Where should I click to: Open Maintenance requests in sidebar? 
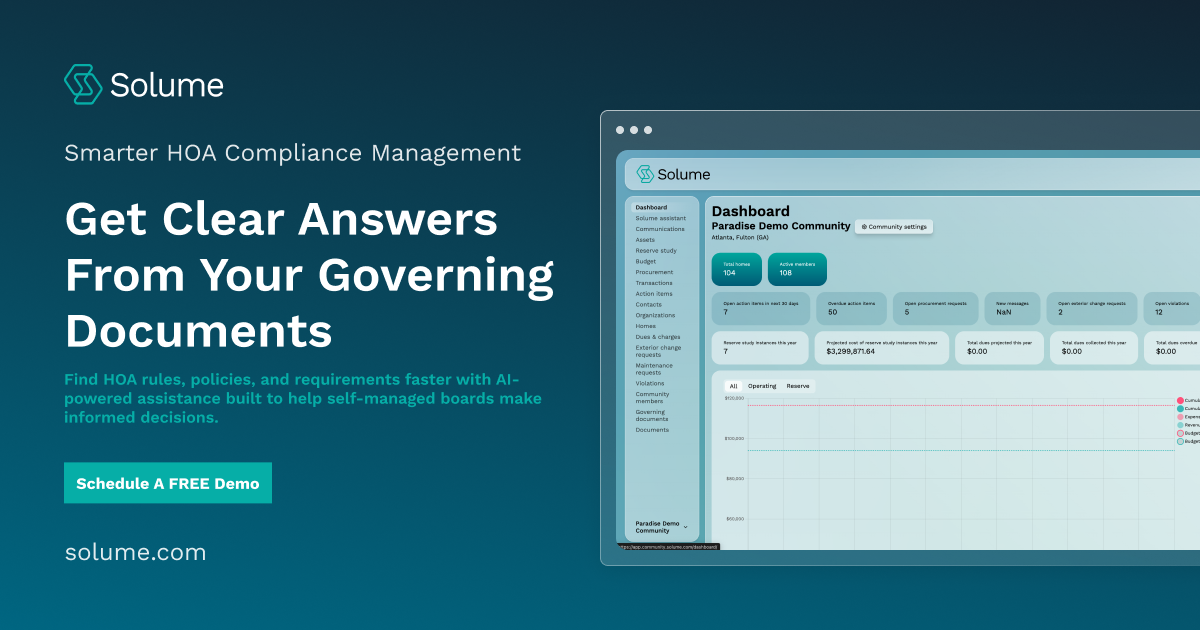(654, 369)
